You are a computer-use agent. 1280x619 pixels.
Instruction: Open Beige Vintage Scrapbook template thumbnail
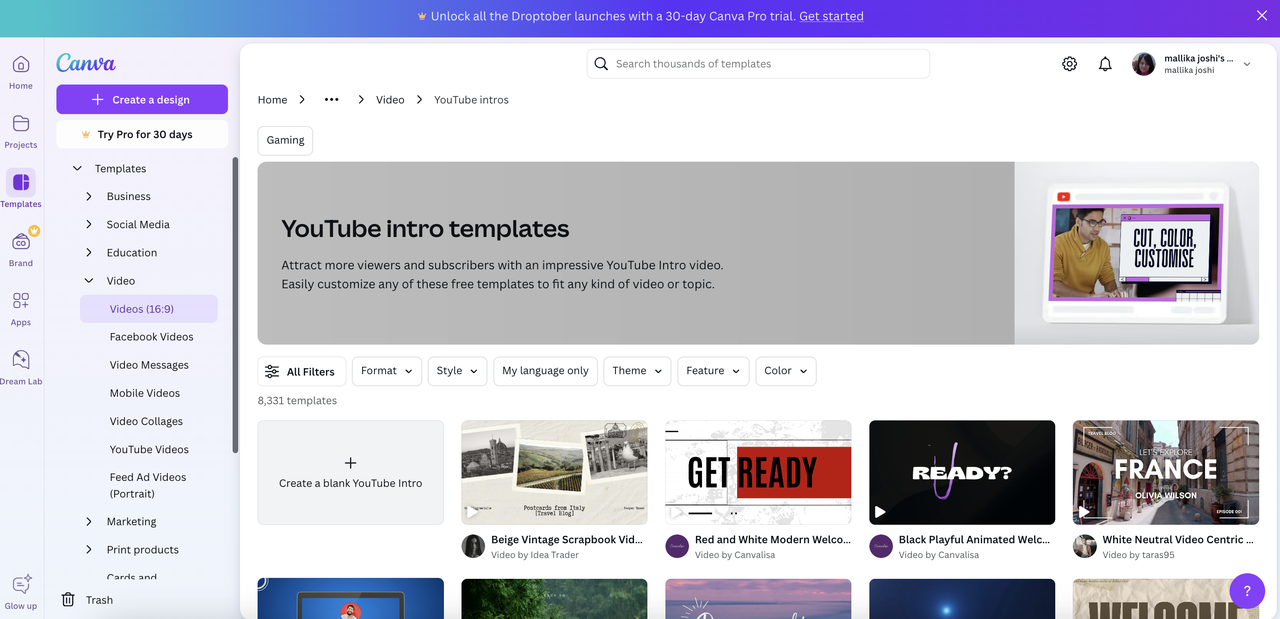point(554,472)
